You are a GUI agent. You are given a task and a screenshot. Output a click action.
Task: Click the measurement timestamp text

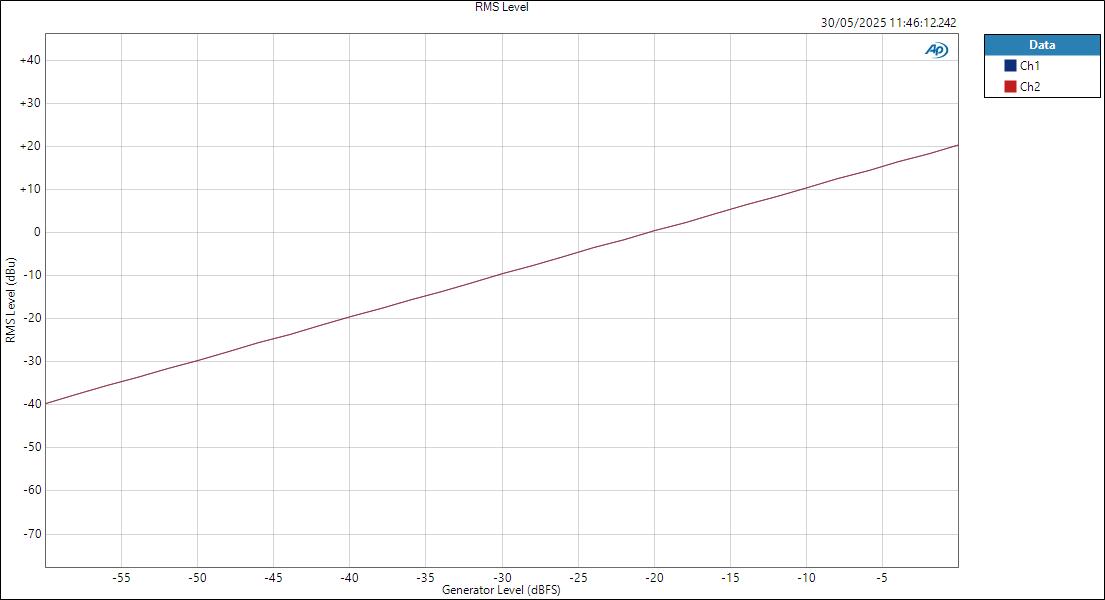coord(888,20)
